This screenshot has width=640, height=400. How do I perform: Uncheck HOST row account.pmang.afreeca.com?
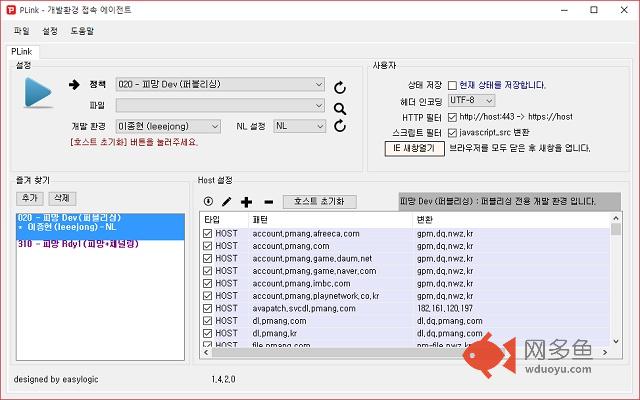(x=207, y=233)
